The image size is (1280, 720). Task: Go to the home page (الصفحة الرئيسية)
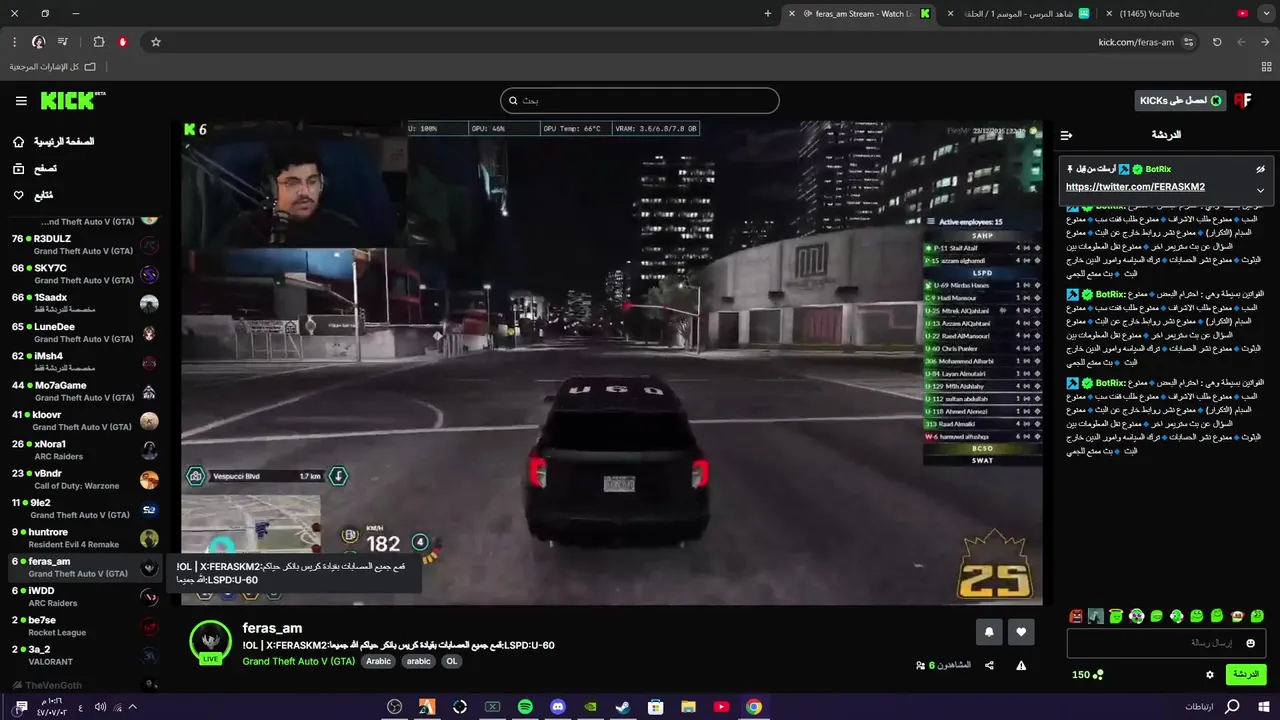point(53,141)
